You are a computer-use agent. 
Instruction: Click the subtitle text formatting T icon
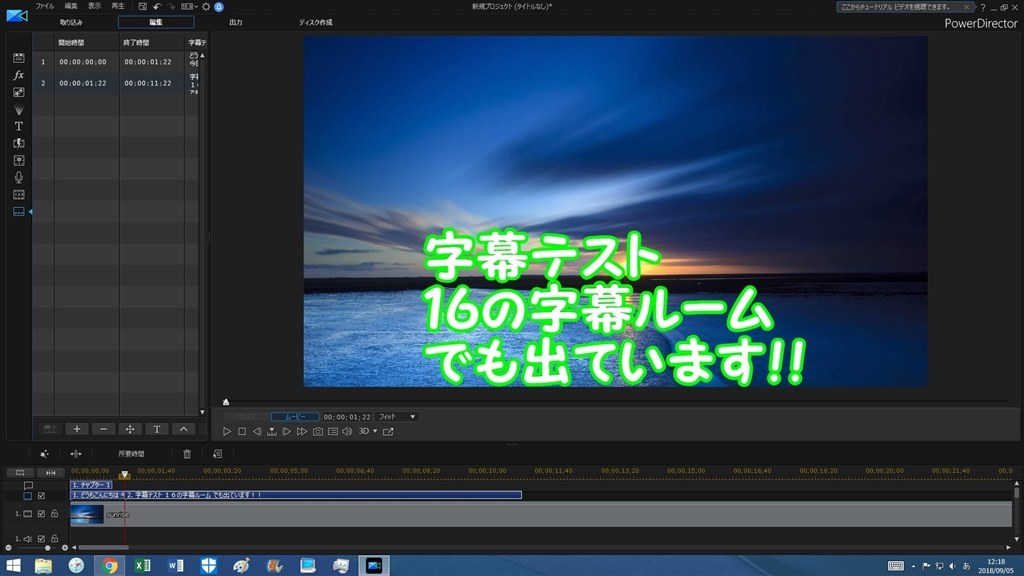tap(156, 428)
